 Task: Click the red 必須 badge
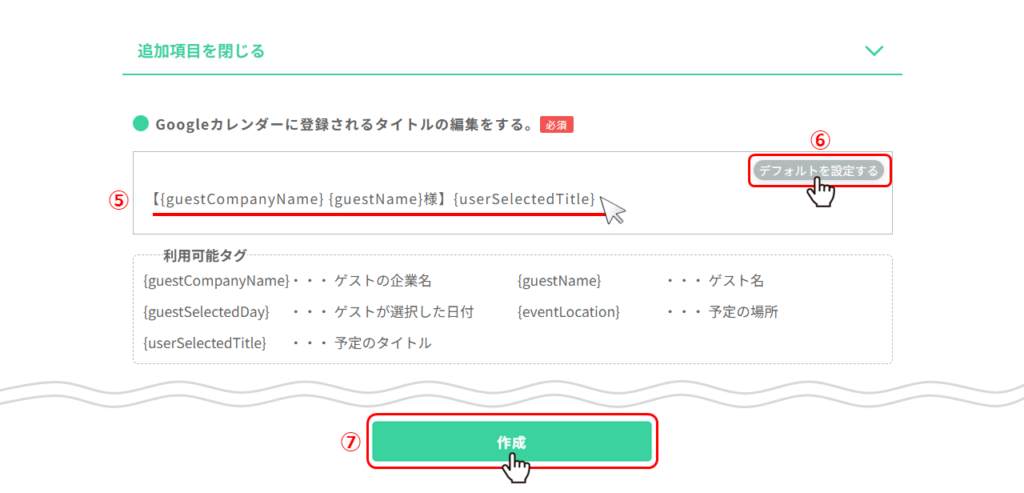coord(556,125)
